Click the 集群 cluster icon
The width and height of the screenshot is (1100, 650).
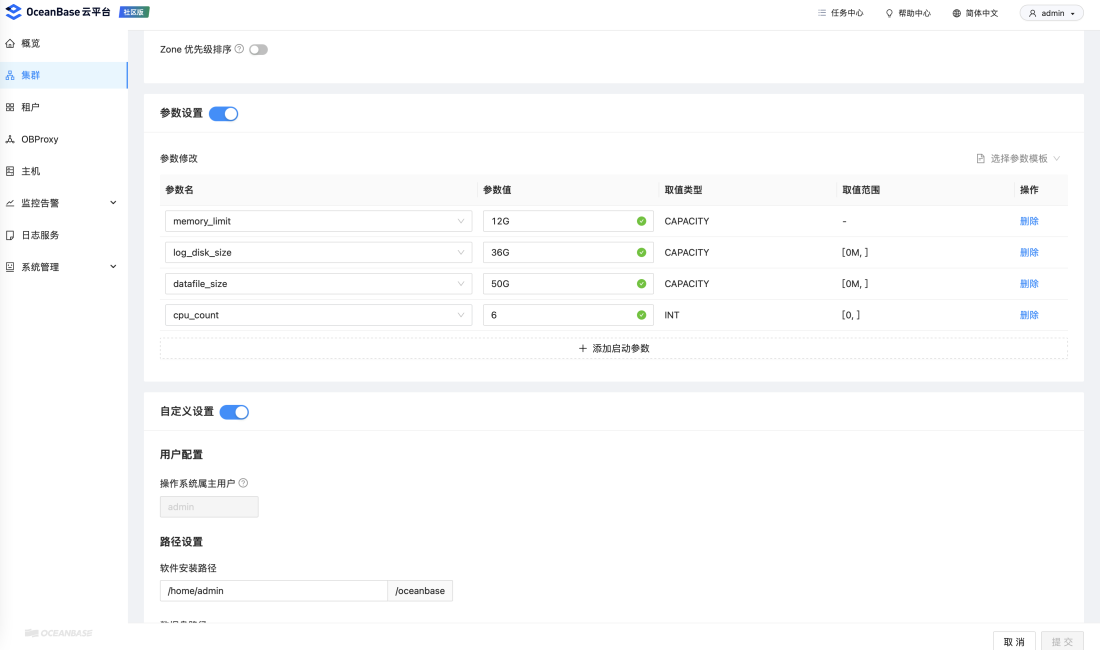point(10,75)
